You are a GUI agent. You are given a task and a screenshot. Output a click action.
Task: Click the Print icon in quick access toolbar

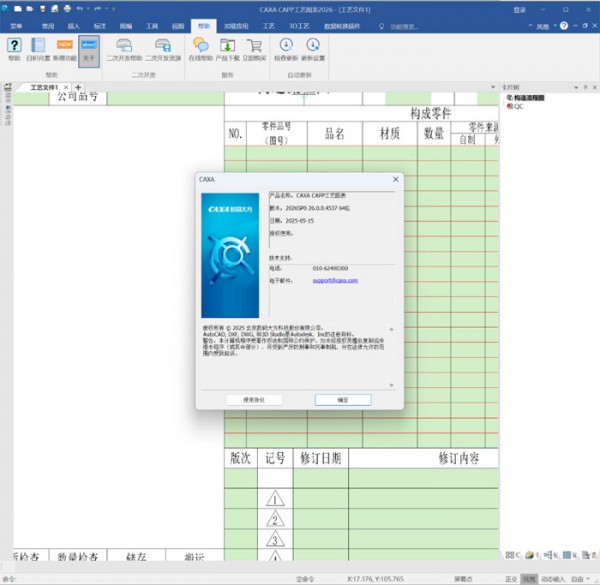(x=67, y=8)
